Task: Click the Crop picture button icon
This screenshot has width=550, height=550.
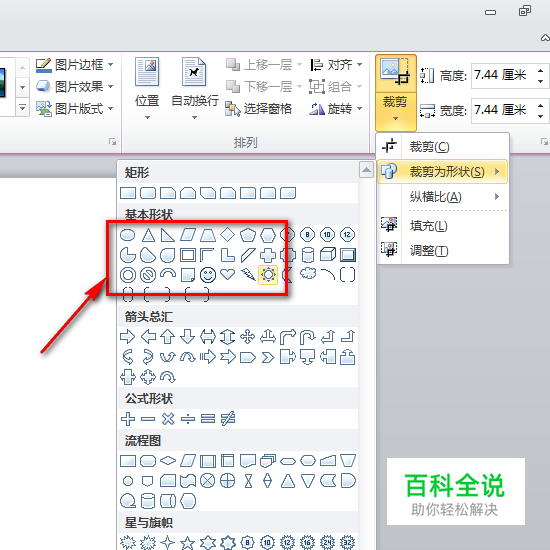Action: [x=396, y=74]
